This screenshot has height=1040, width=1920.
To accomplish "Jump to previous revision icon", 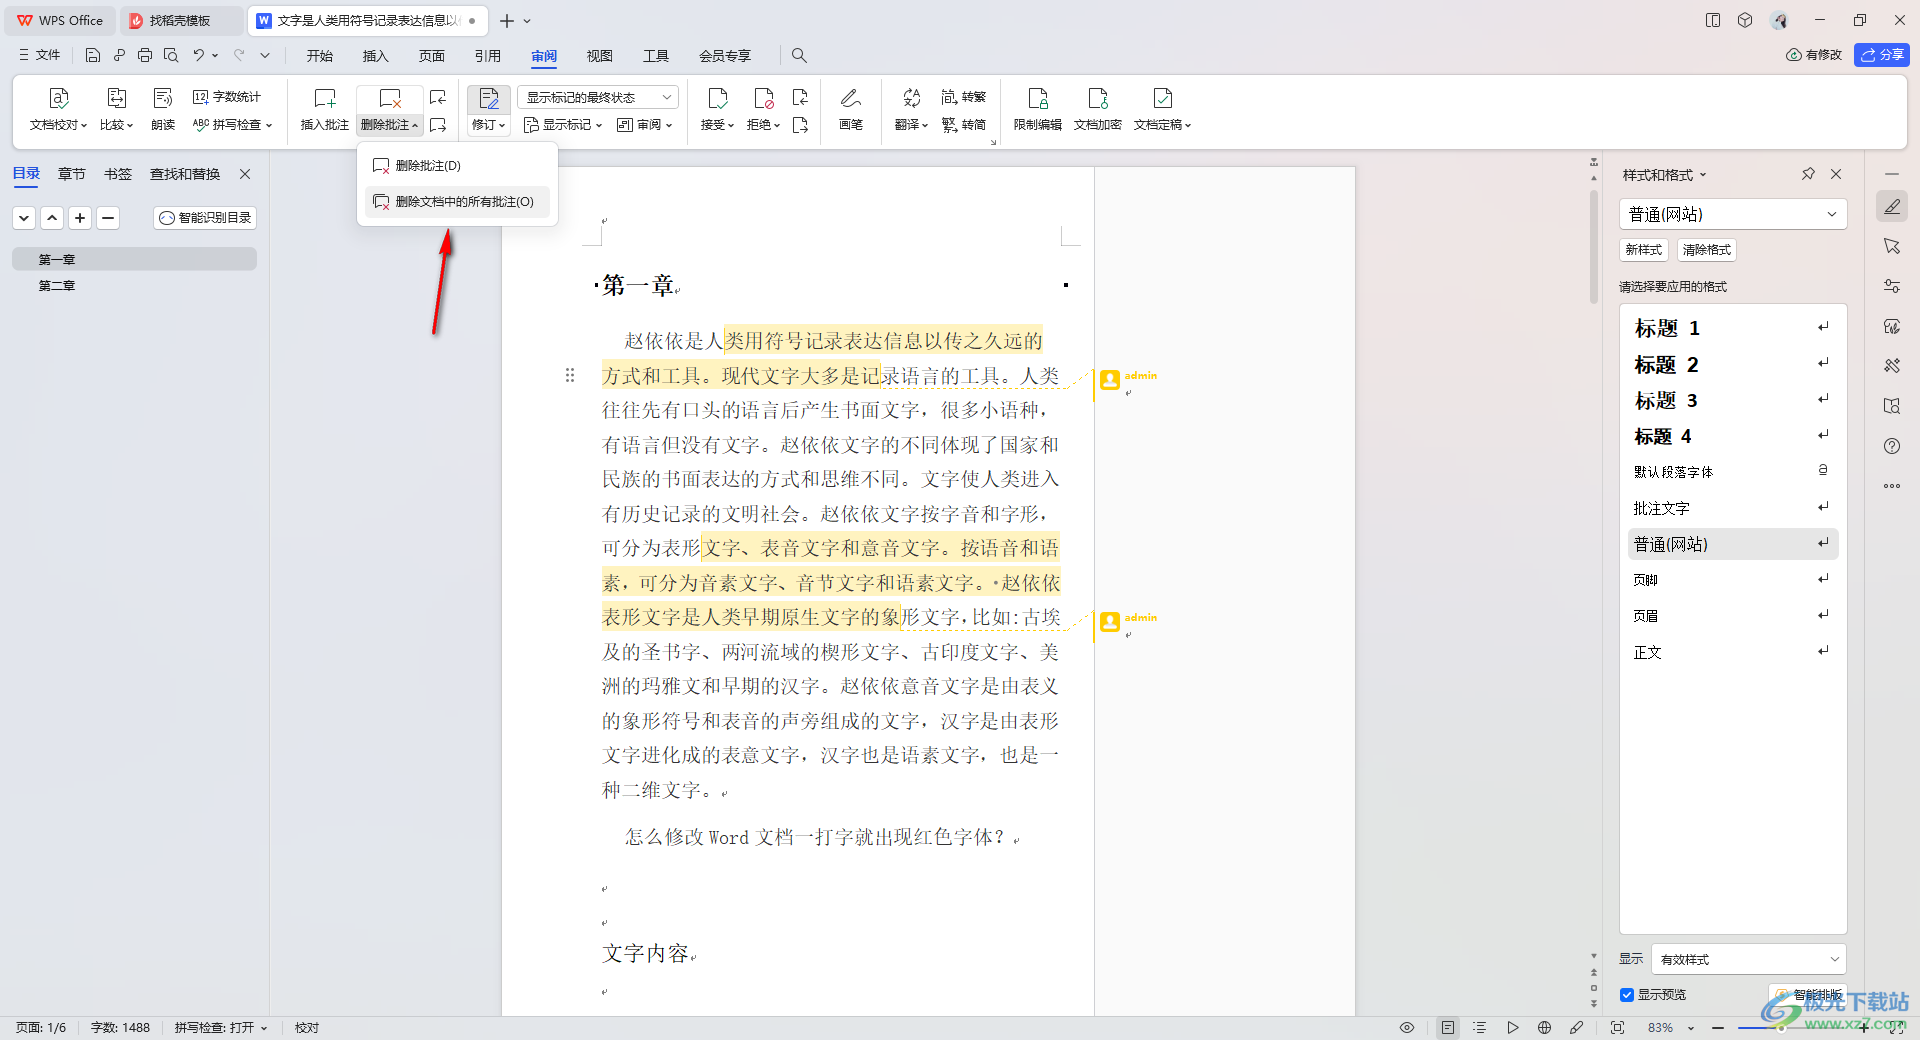I will point(800,97).
